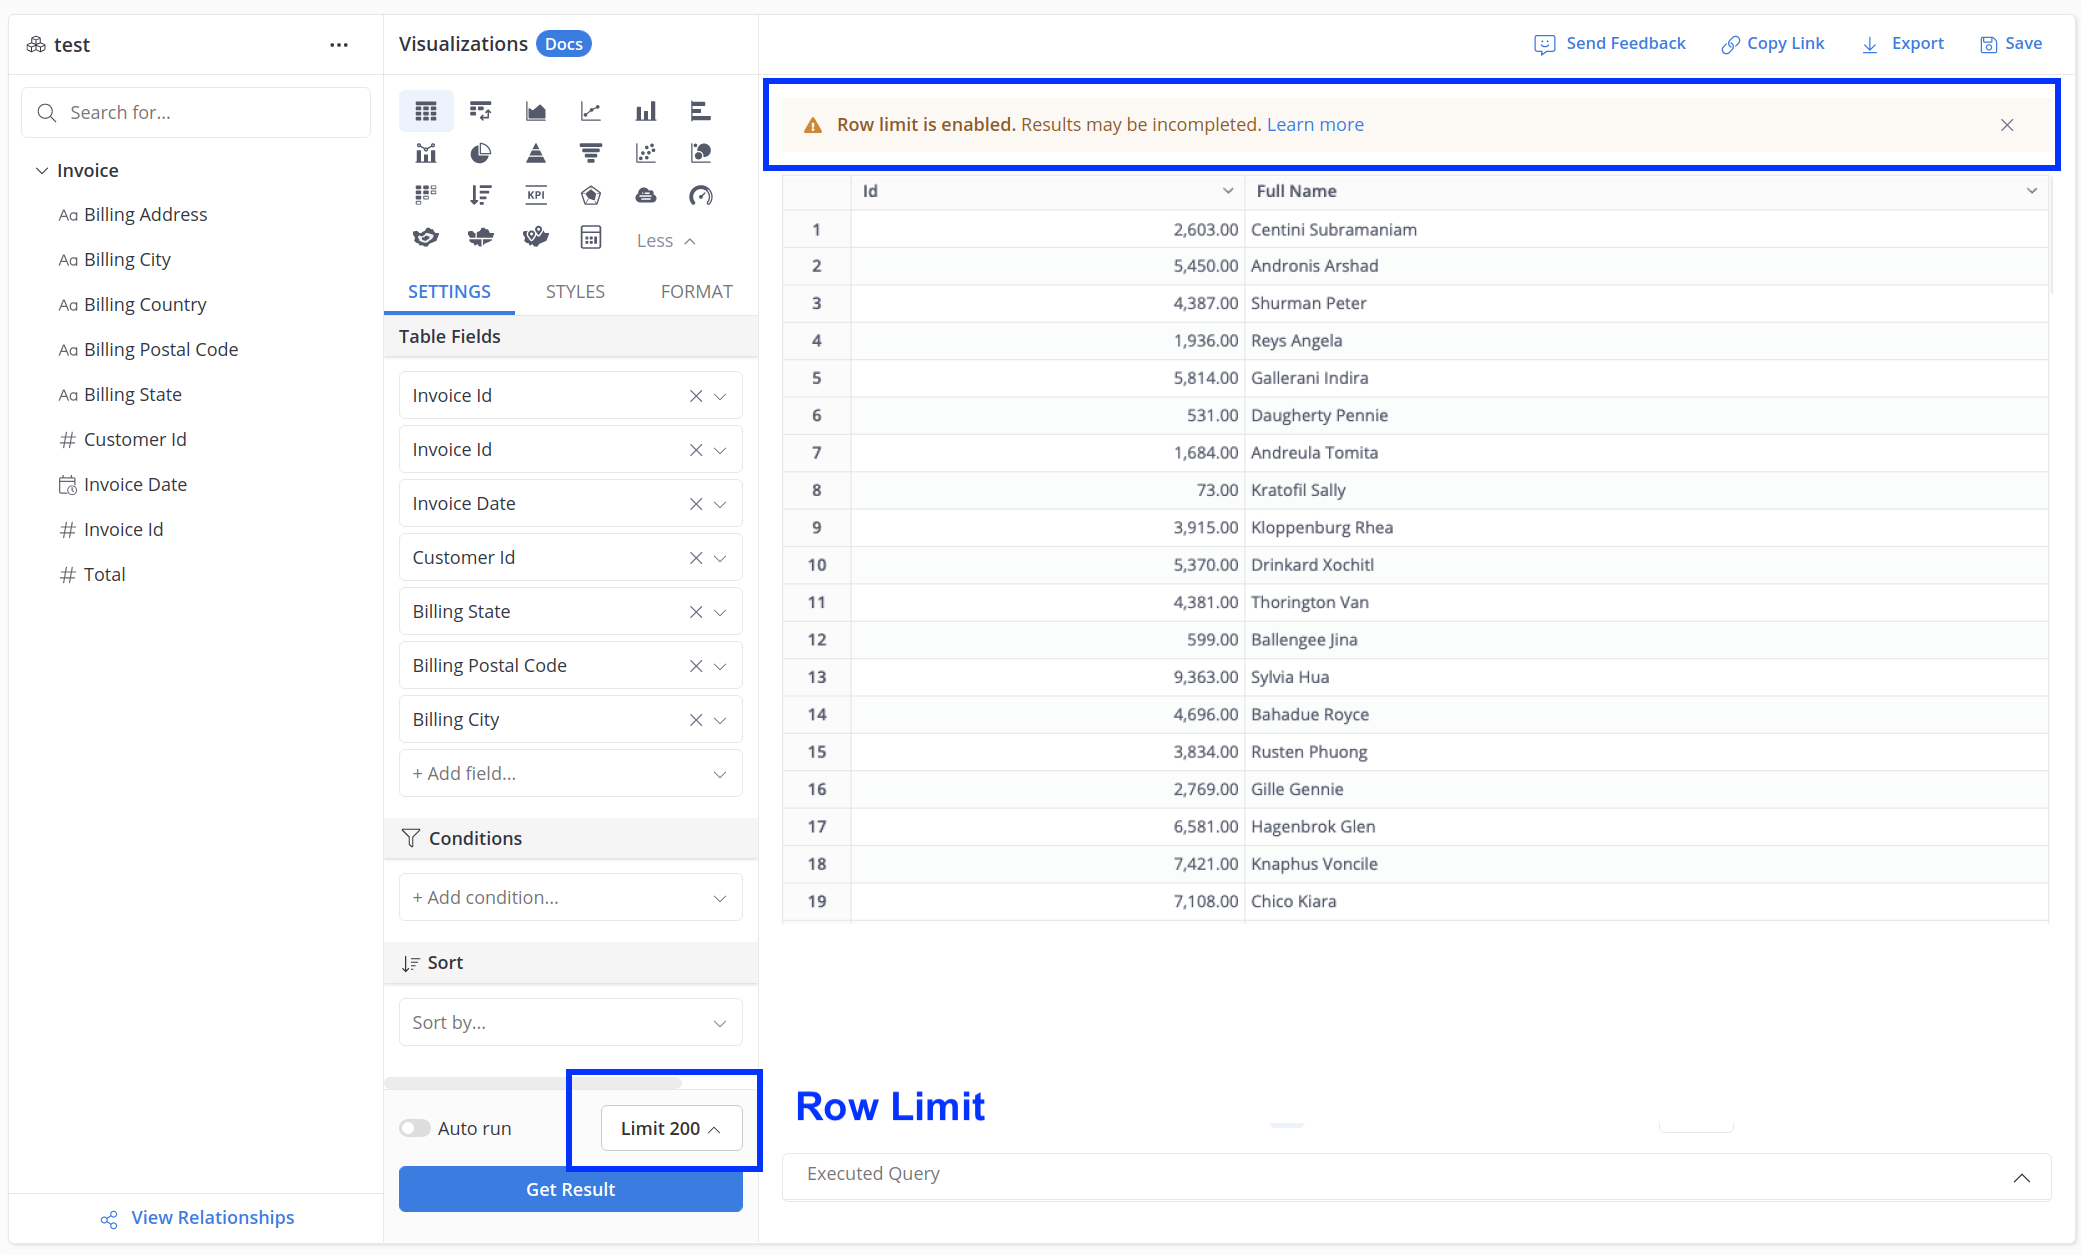Expand options for the Invoice Date table field
This screenshot has width=2081, height=1255.
click(720, 504)
